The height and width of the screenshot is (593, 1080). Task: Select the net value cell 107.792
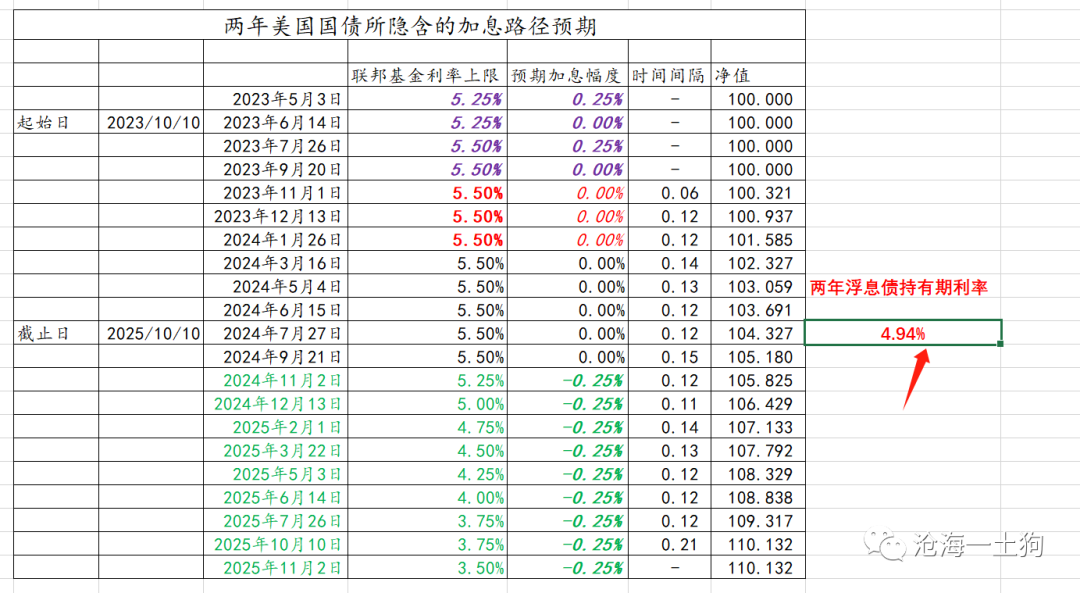pos(758,450)
